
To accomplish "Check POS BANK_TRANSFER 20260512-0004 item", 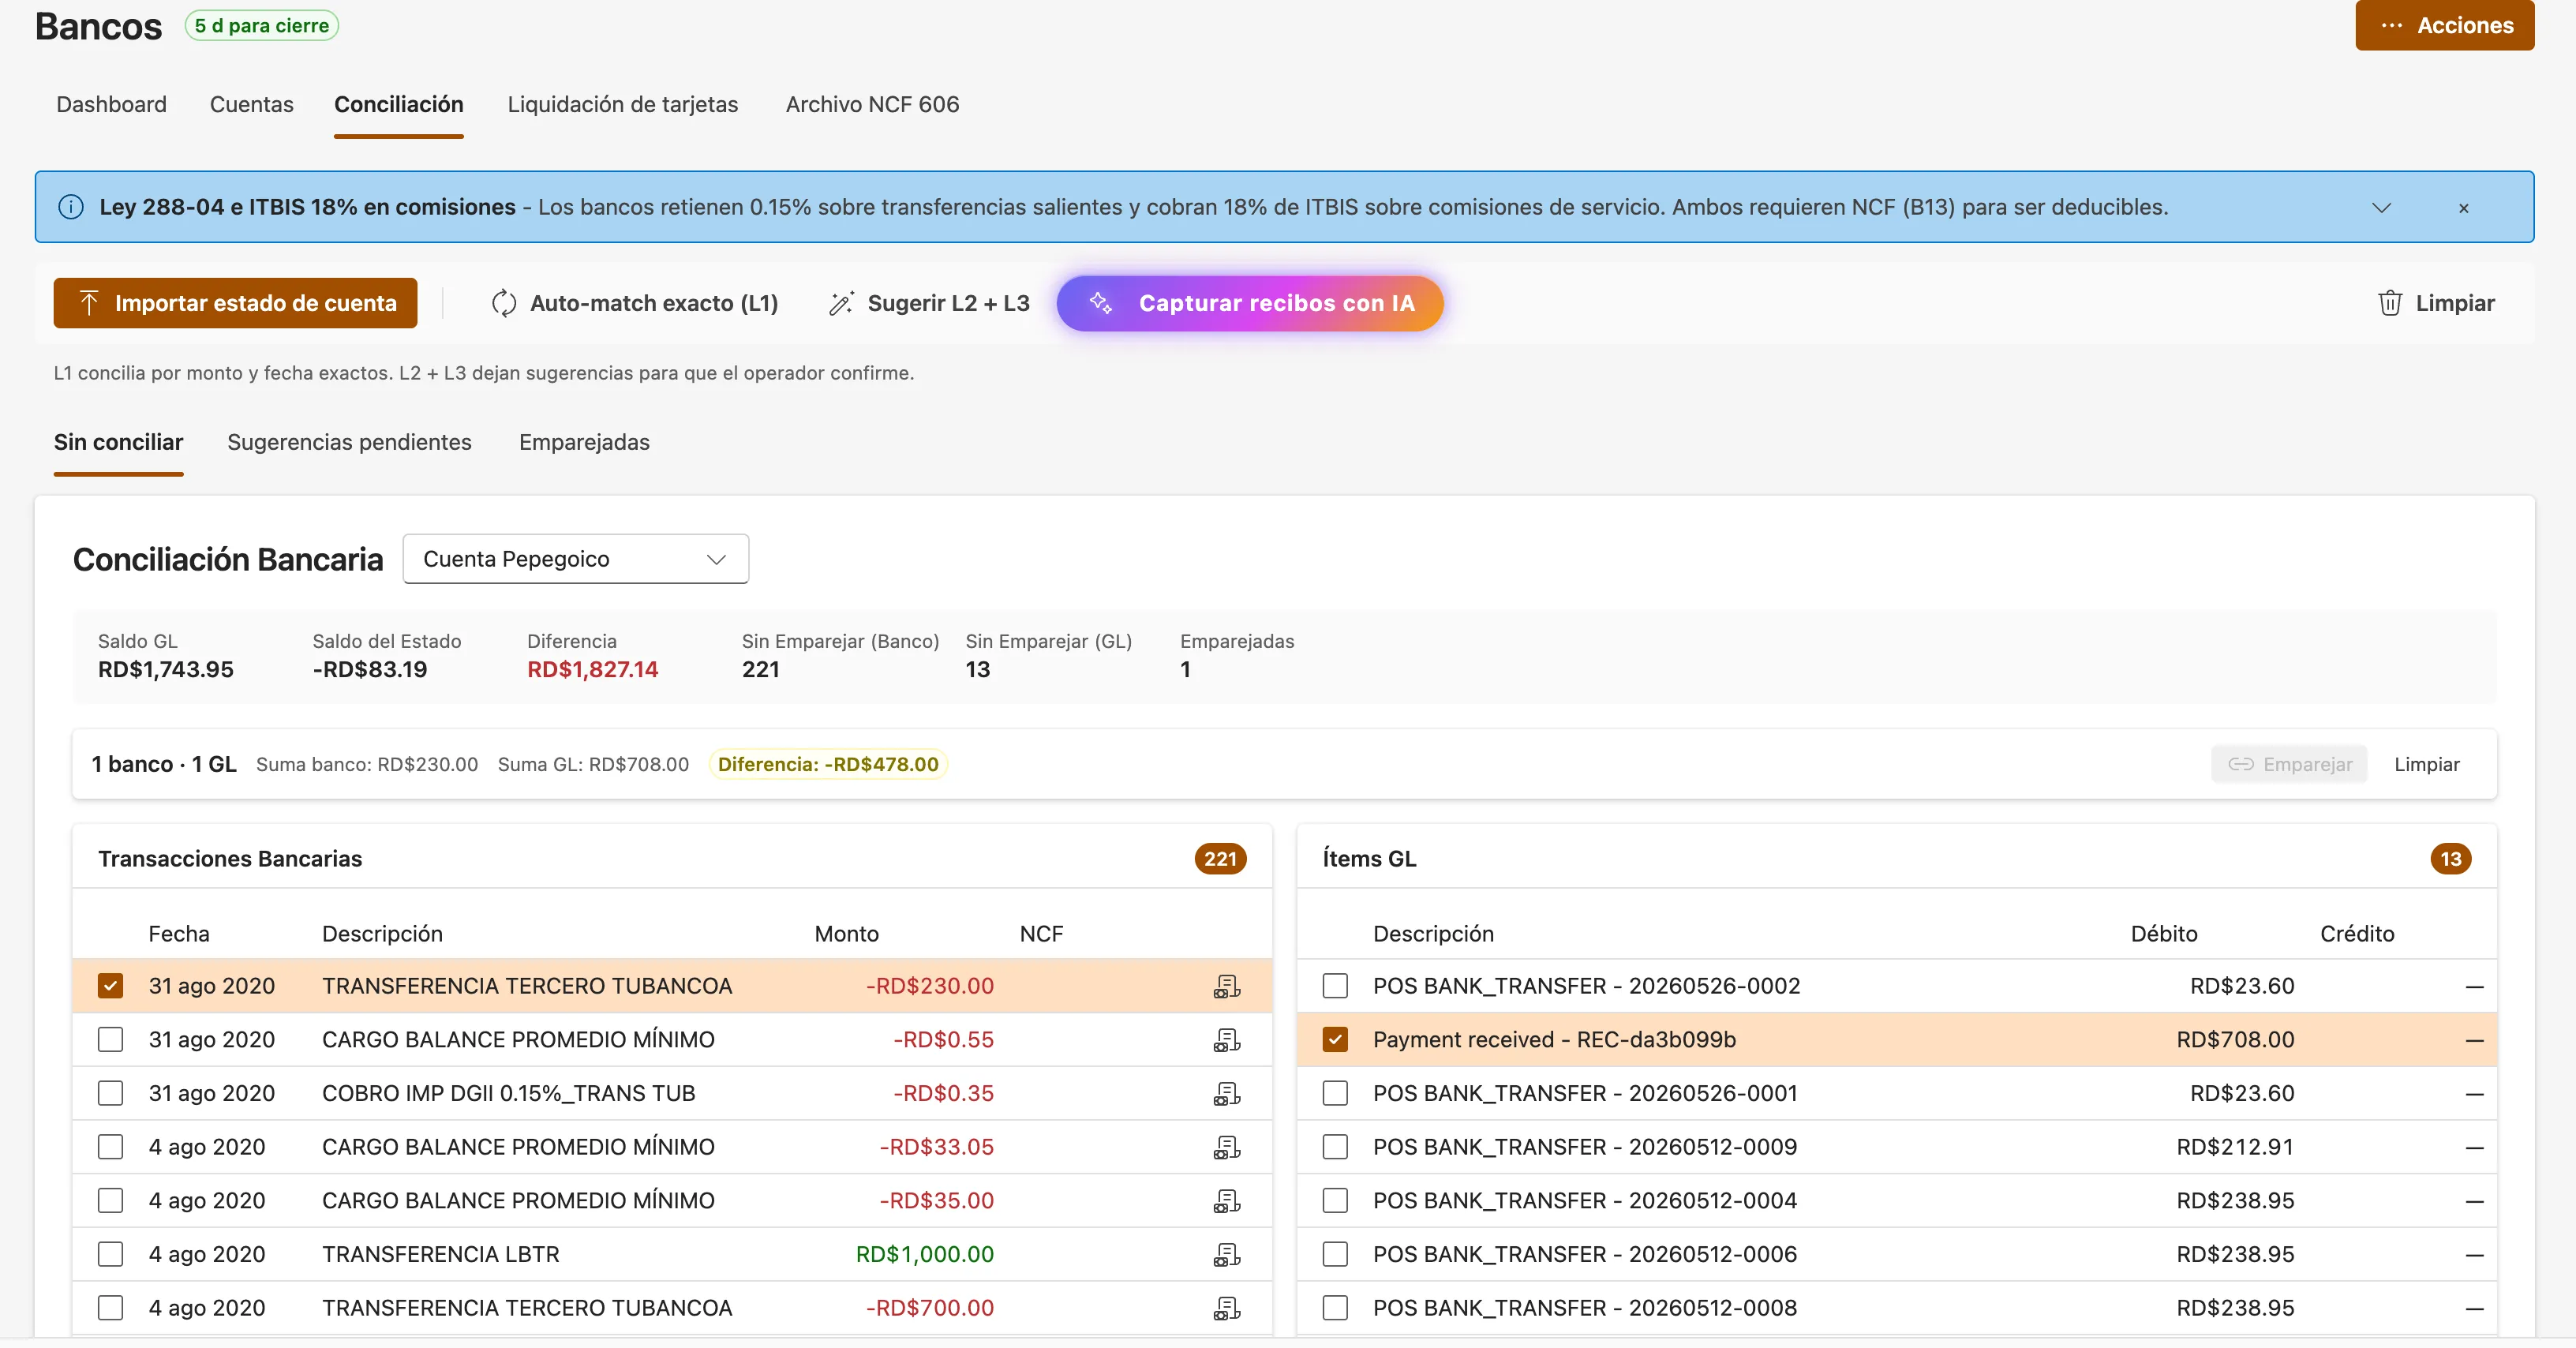I will [1335, 1201].
